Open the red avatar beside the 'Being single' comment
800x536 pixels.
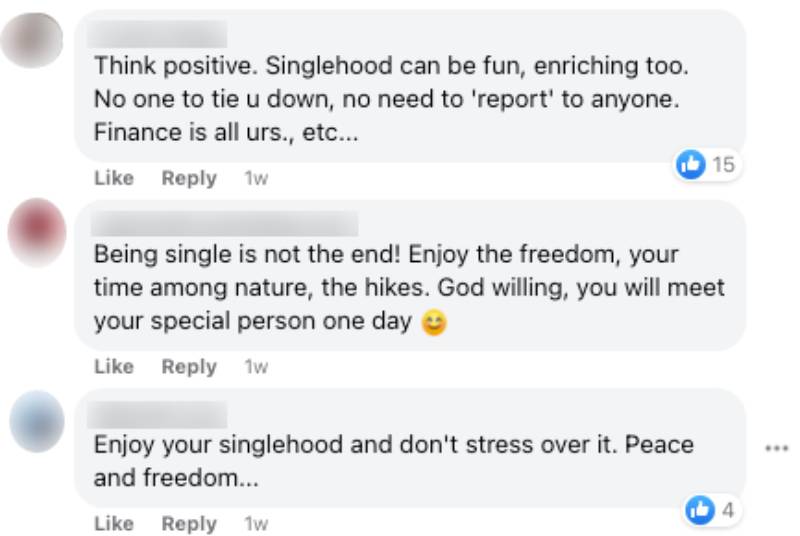[37, 233]
